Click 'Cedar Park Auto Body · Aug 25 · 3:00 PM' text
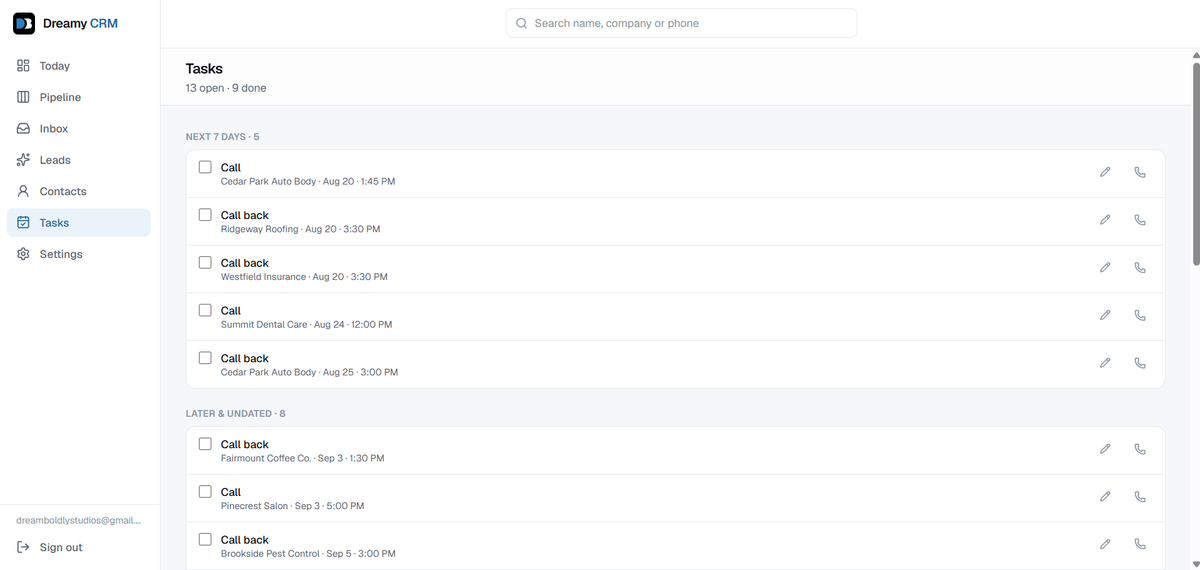This screenshot has height=570, width=1200. [x=309, y=372]
